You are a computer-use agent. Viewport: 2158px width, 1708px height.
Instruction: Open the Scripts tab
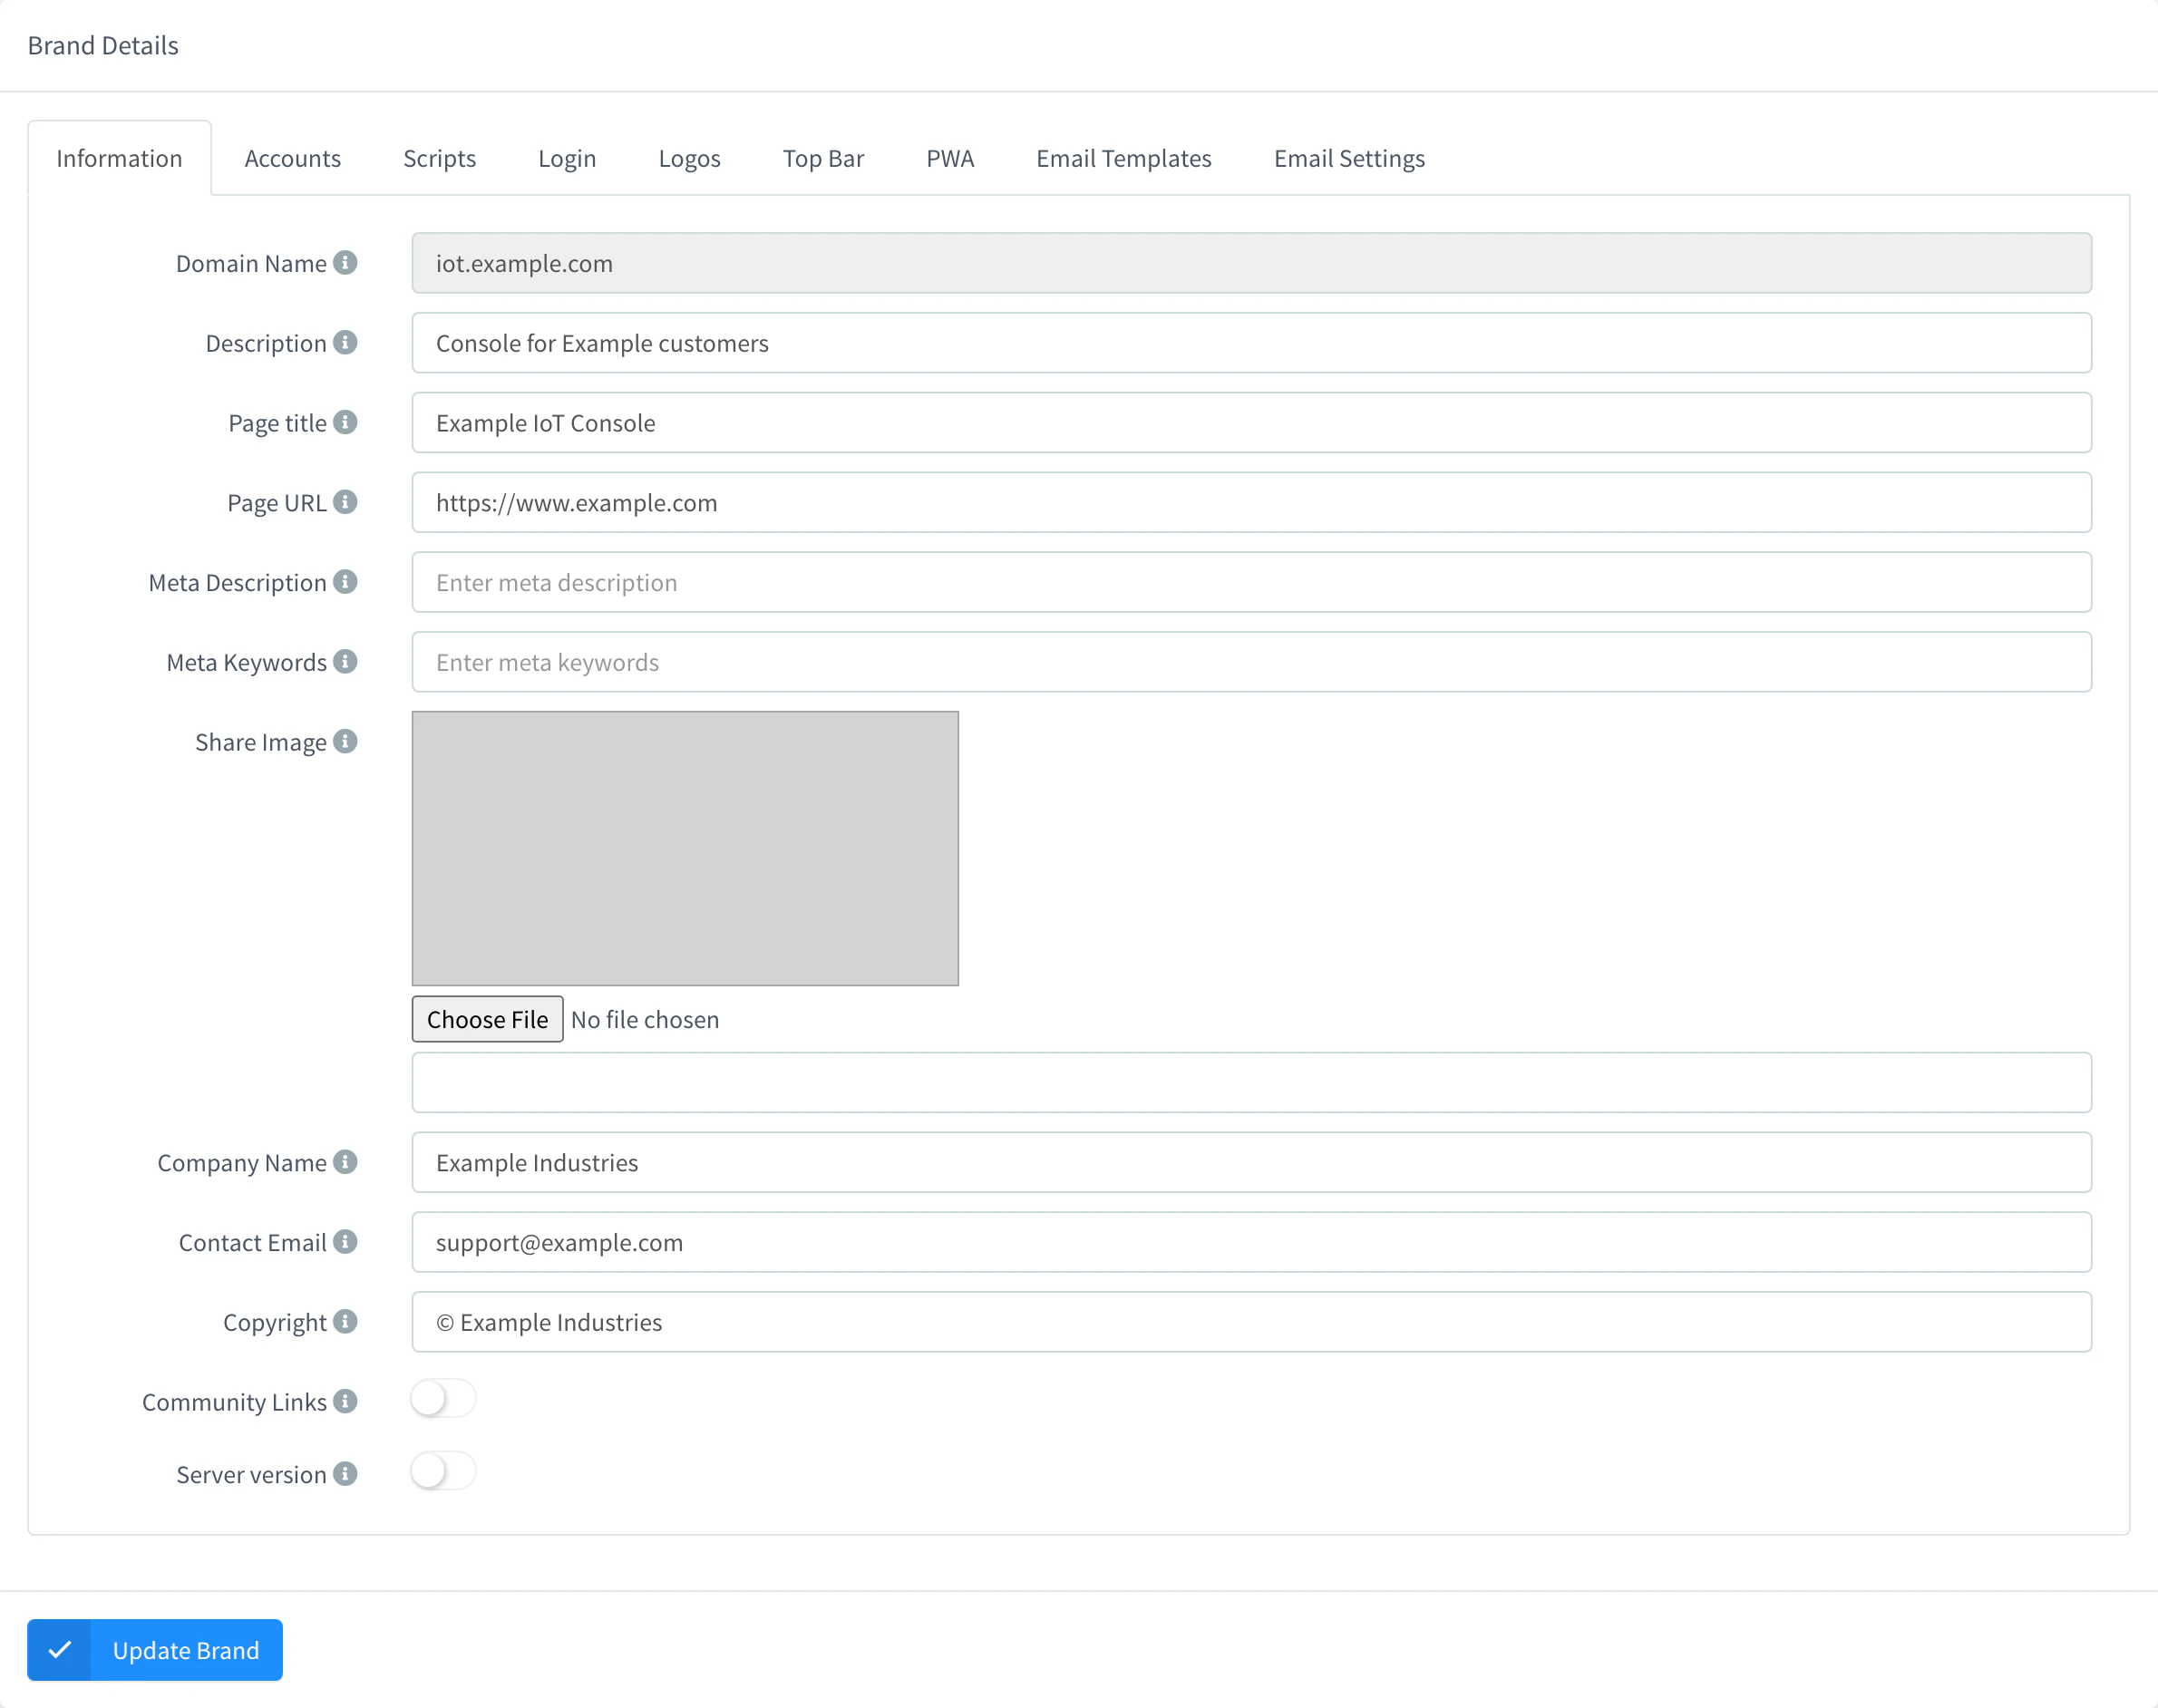click(x=439, y=158)
